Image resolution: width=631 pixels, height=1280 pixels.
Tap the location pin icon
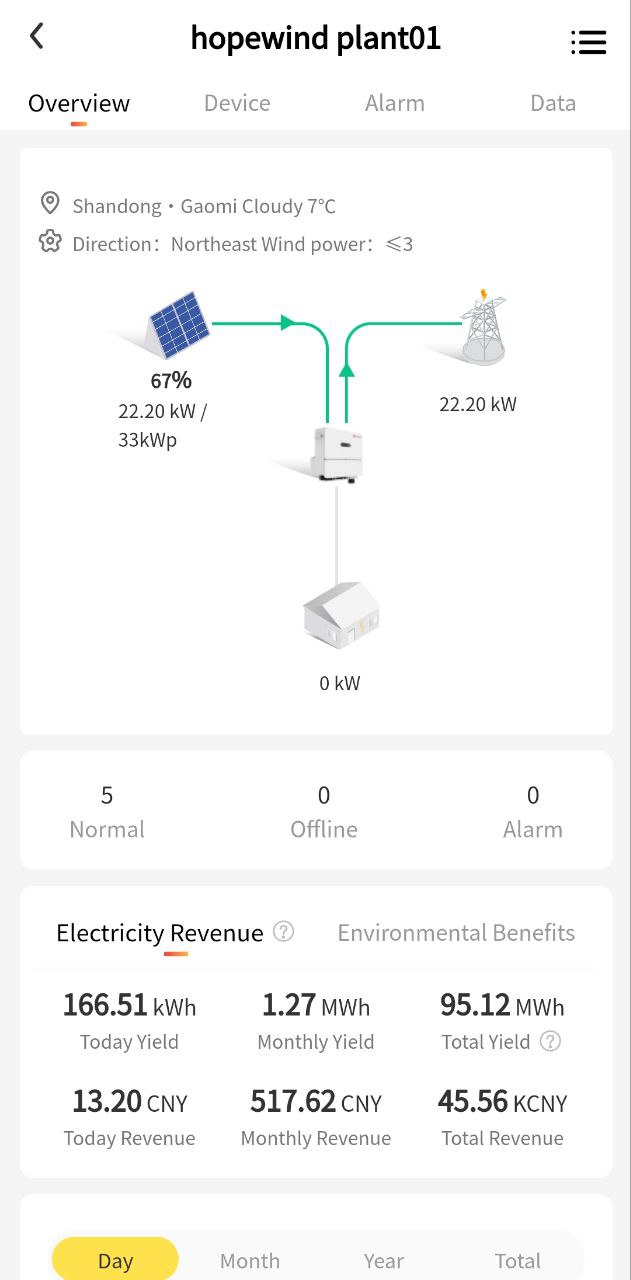(50, 204)
